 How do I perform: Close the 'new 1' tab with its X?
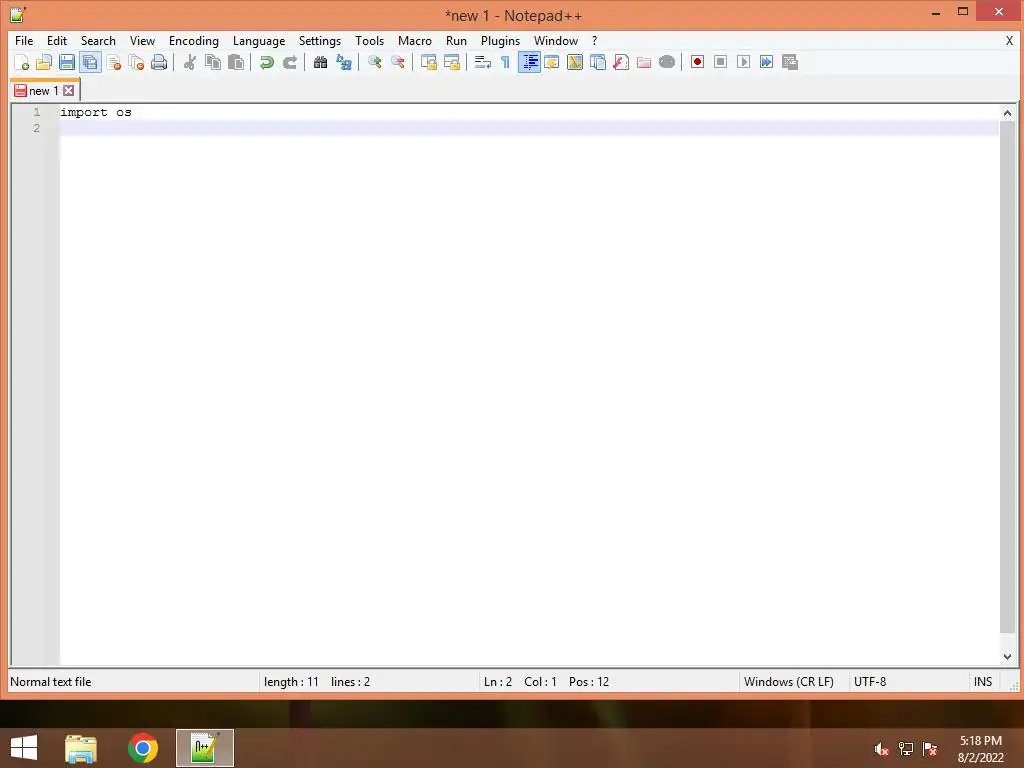click(69, 91)
